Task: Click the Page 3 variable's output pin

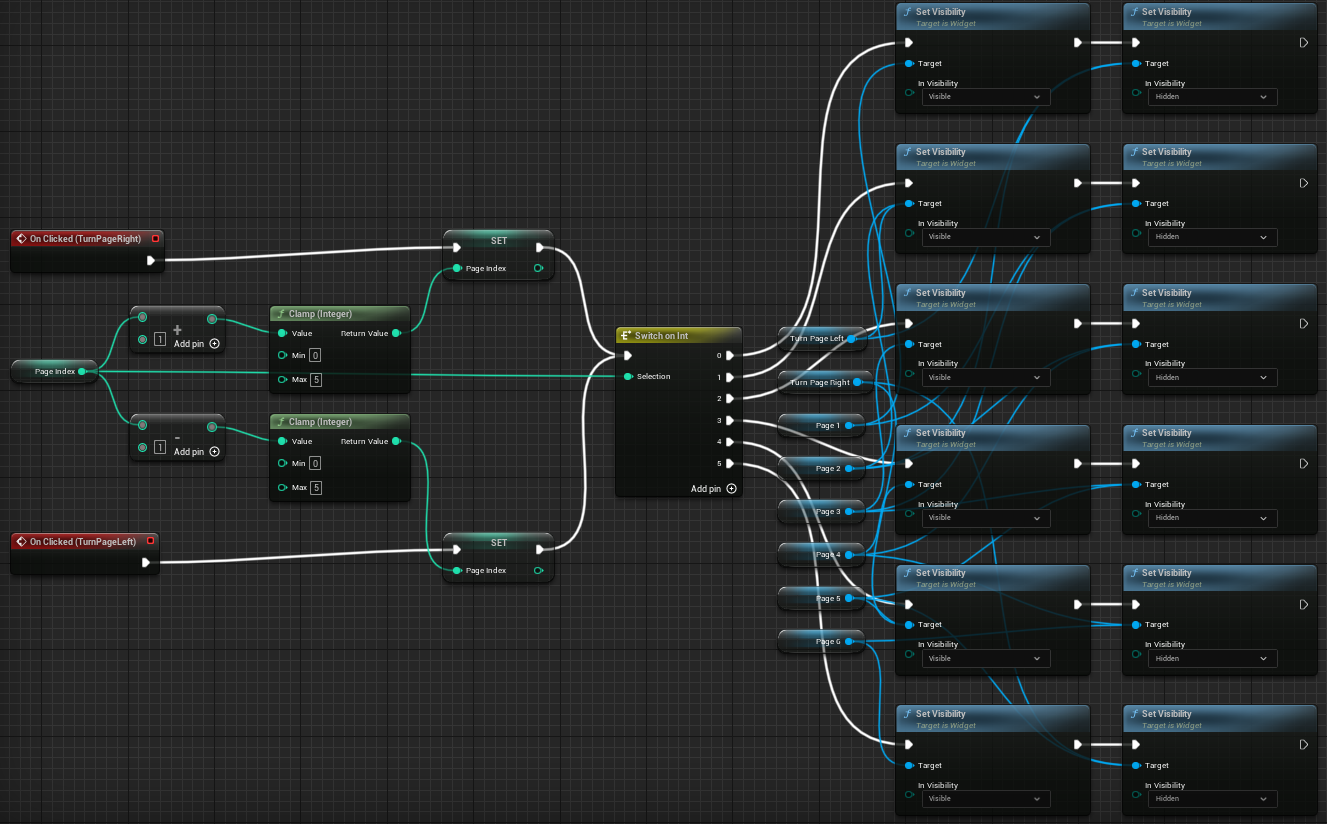Action: [x=849, y=511]
